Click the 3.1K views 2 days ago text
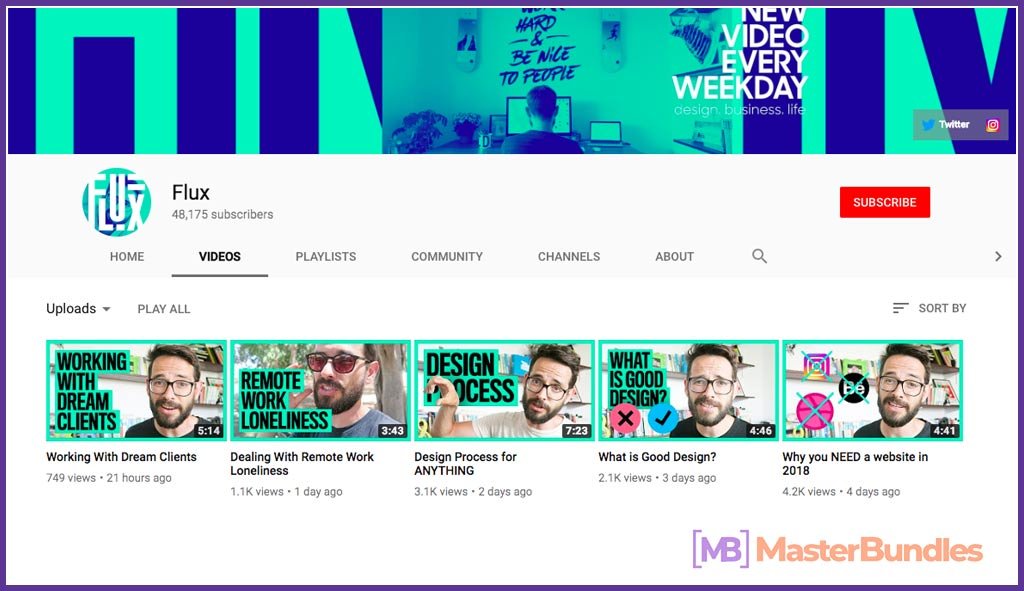Screen dimensions: 1024x591 [473, 492]
